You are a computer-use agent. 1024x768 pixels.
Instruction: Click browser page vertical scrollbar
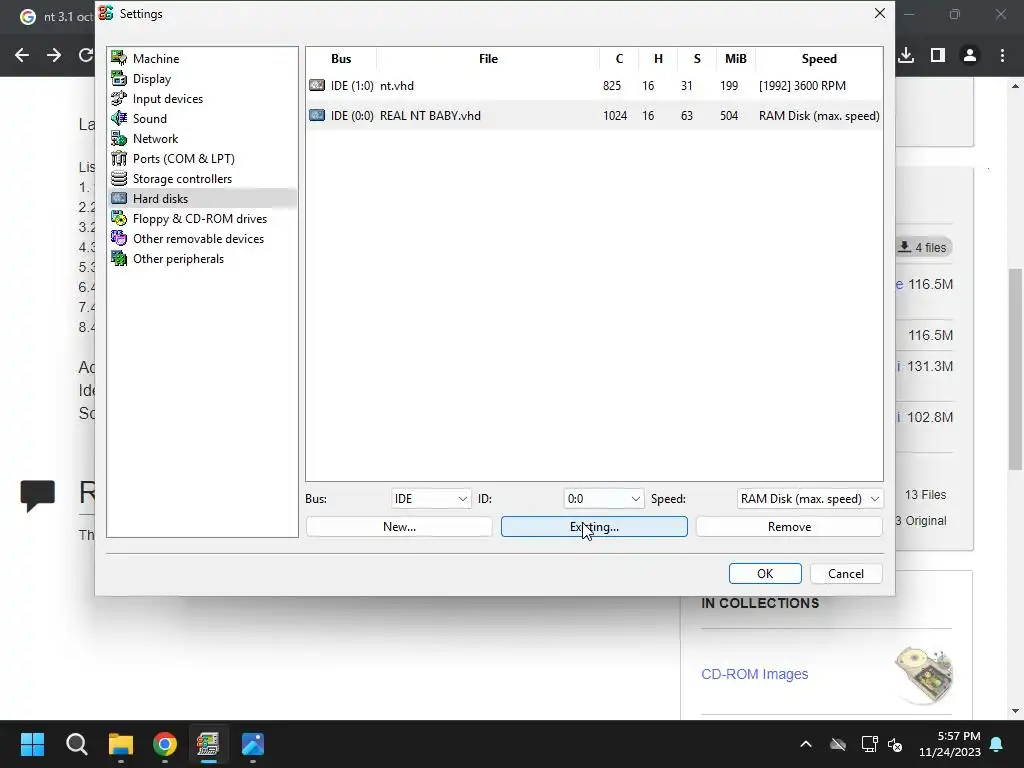click(x=1015, y=369)
